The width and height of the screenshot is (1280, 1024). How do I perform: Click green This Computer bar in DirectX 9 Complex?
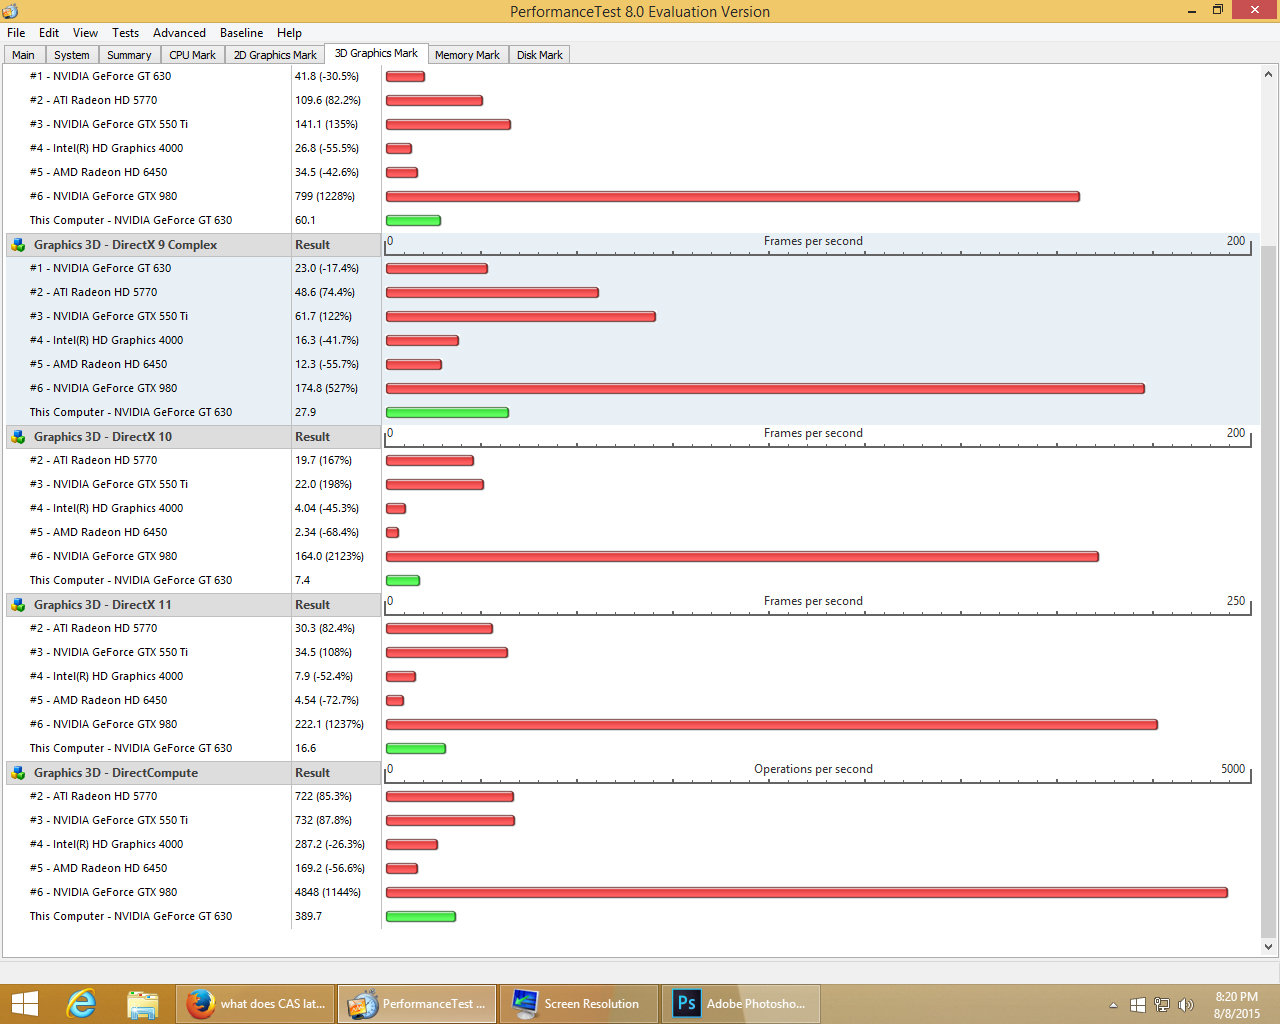tap(447, 412)
